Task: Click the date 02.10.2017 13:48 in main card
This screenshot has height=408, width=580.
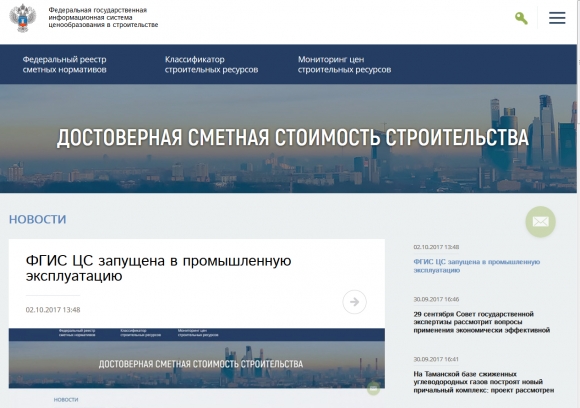Action: (x=53, y=310)
